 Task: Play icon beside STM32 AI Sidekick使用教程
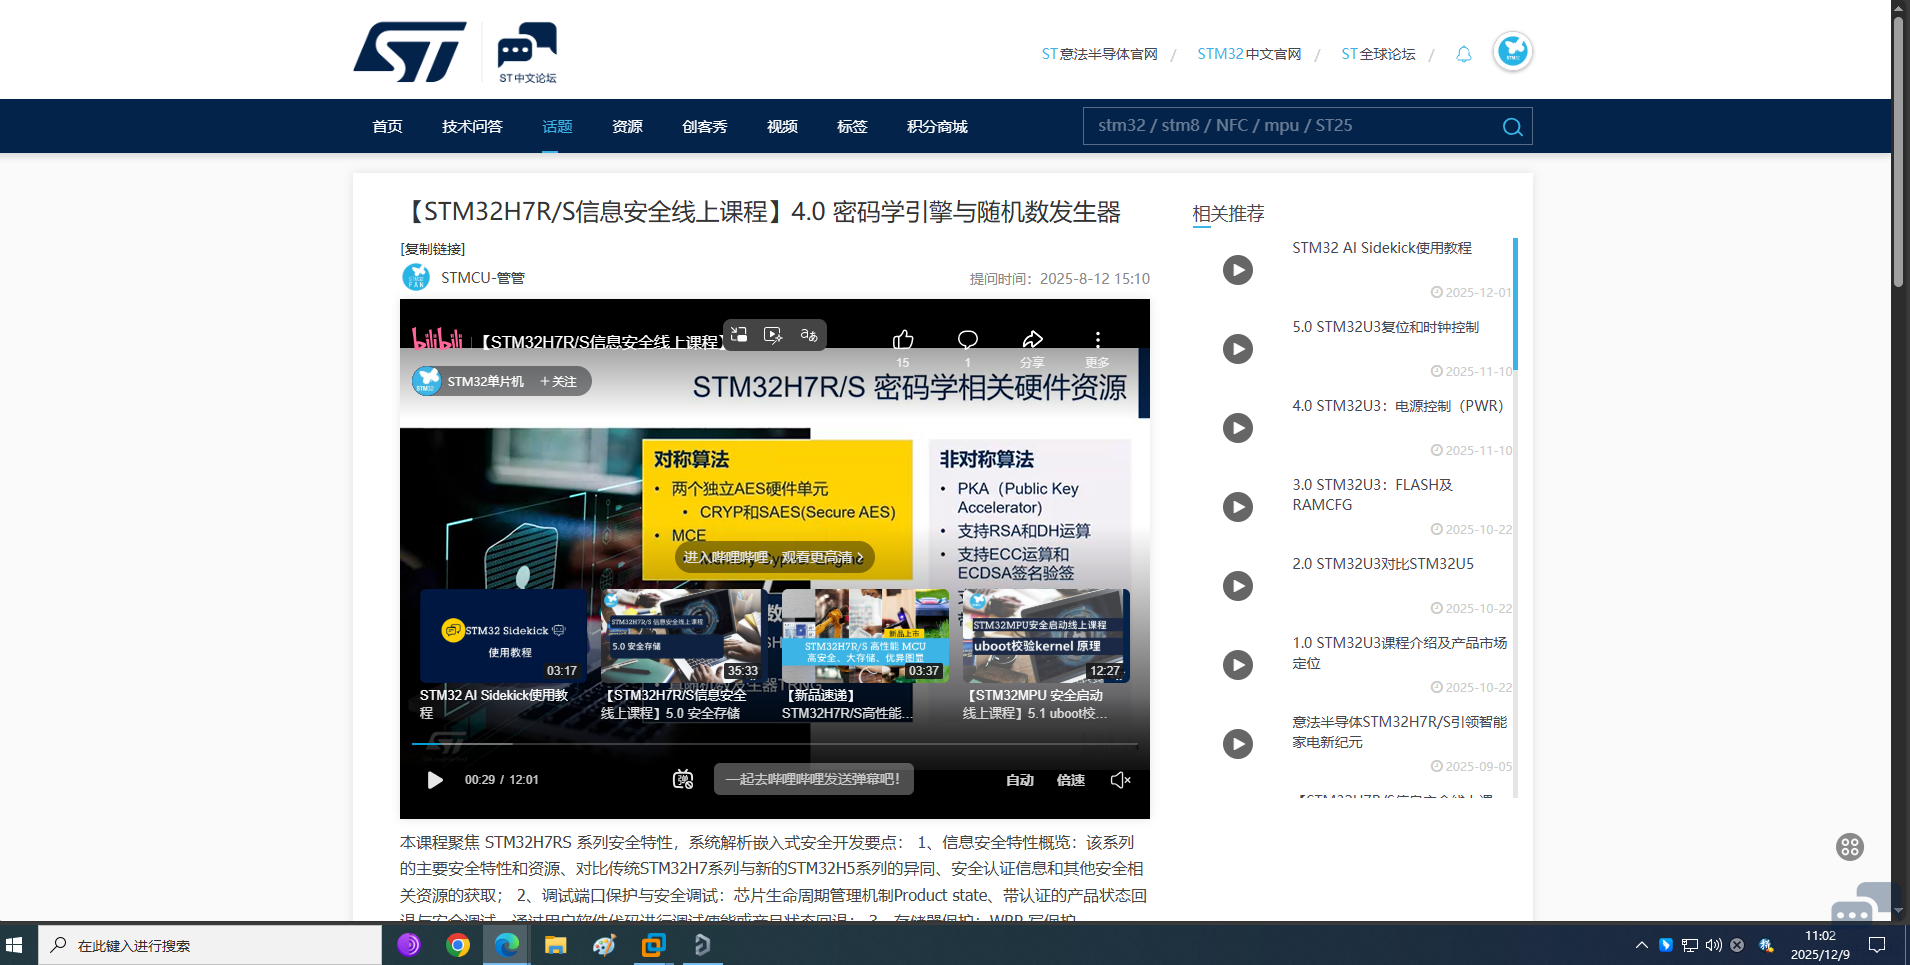pos(1238,270)
